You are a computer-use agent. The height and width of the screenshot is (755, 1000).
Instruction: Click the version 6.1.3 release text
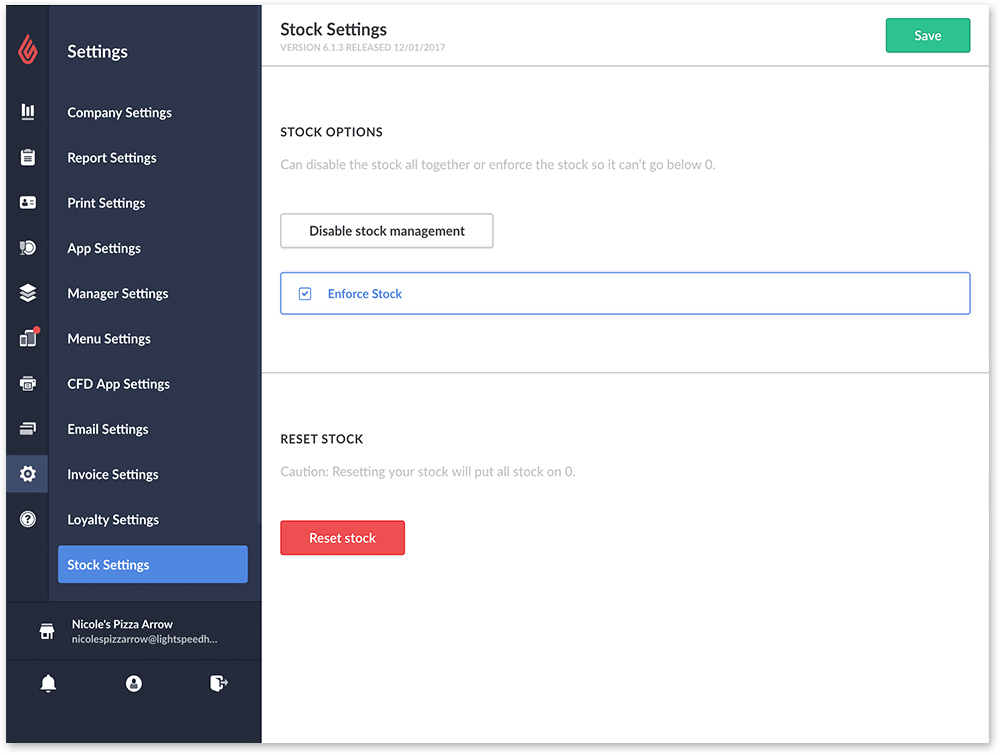pyautogui.click(x=363, y=47)
